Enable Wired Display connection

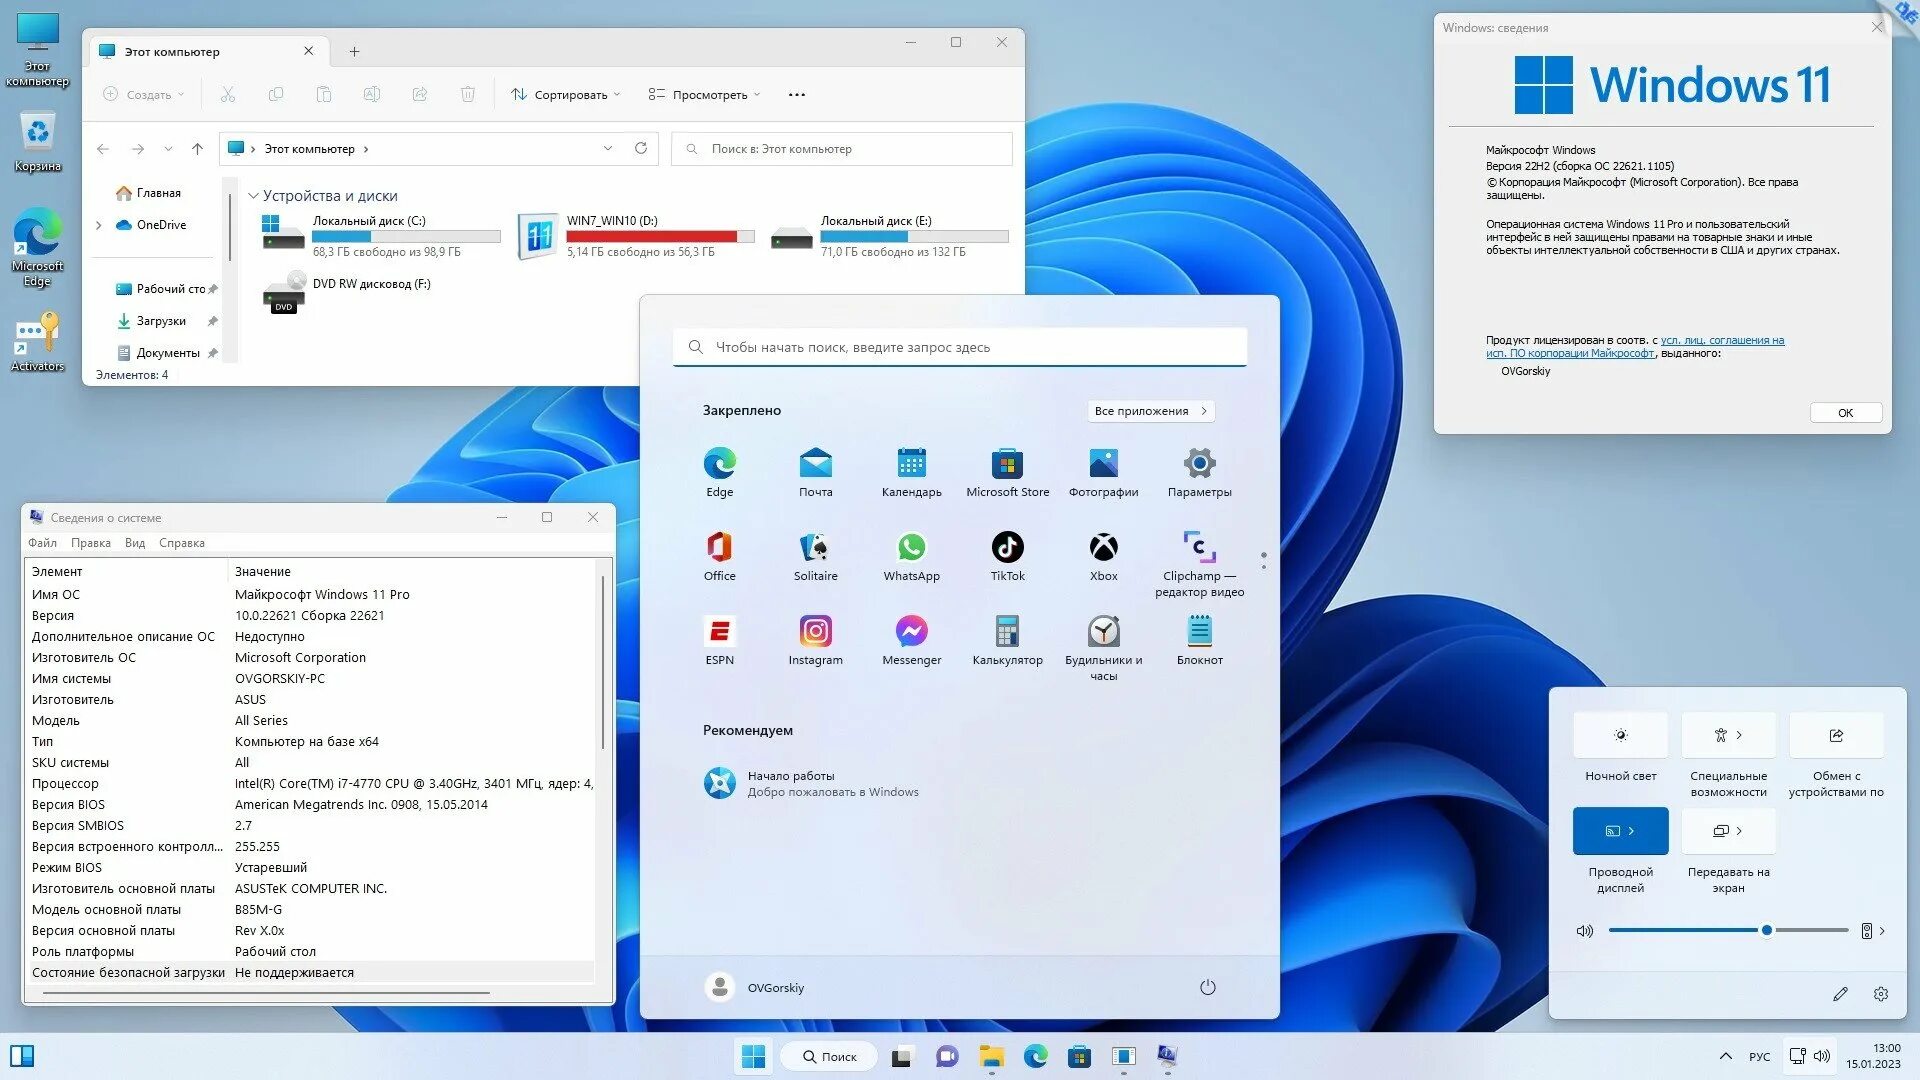point(1619,829)
